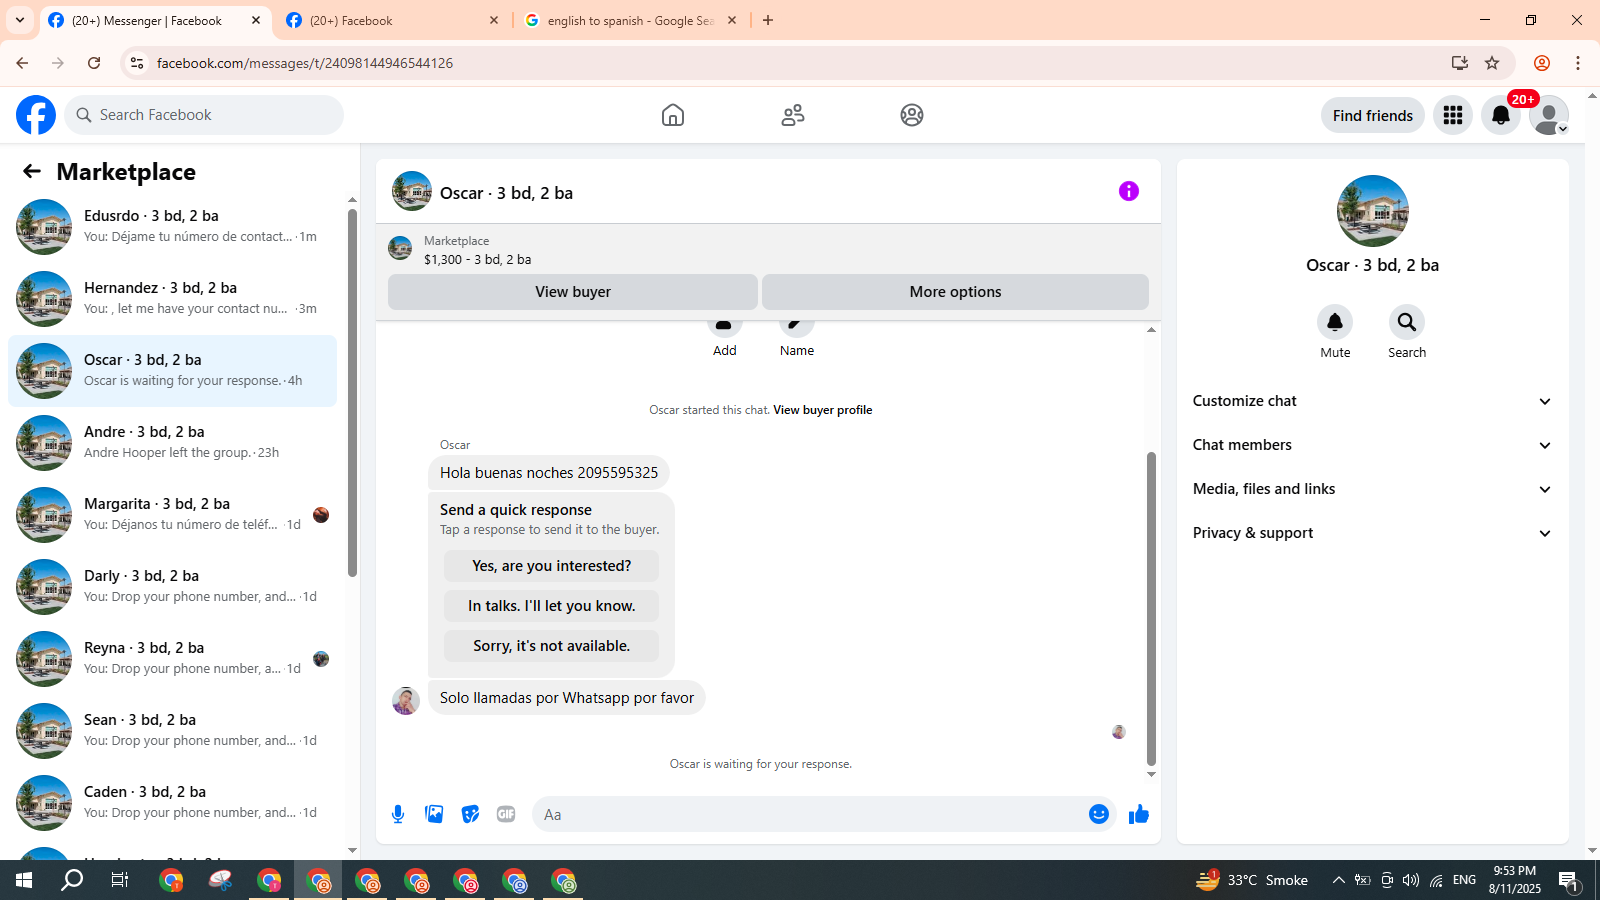
Task: Choose a GIF
Action: click(506, 814)
